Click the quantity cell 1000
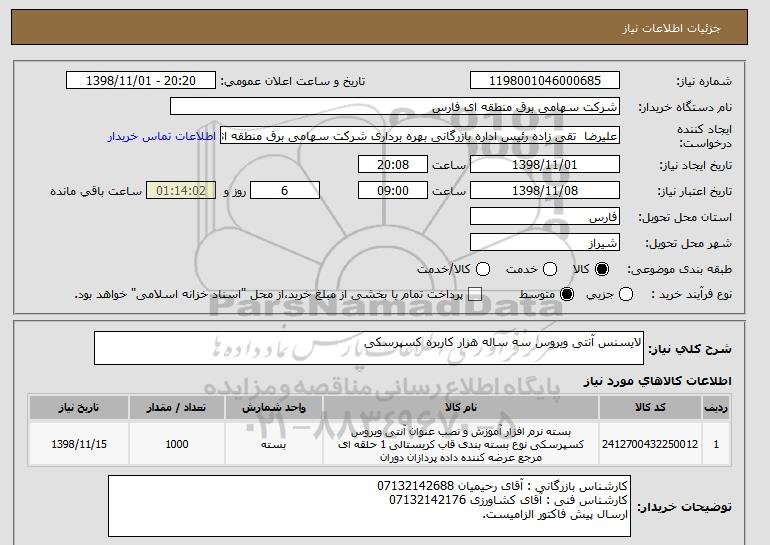This screenshot has width=770, height=545. (177, 444)
